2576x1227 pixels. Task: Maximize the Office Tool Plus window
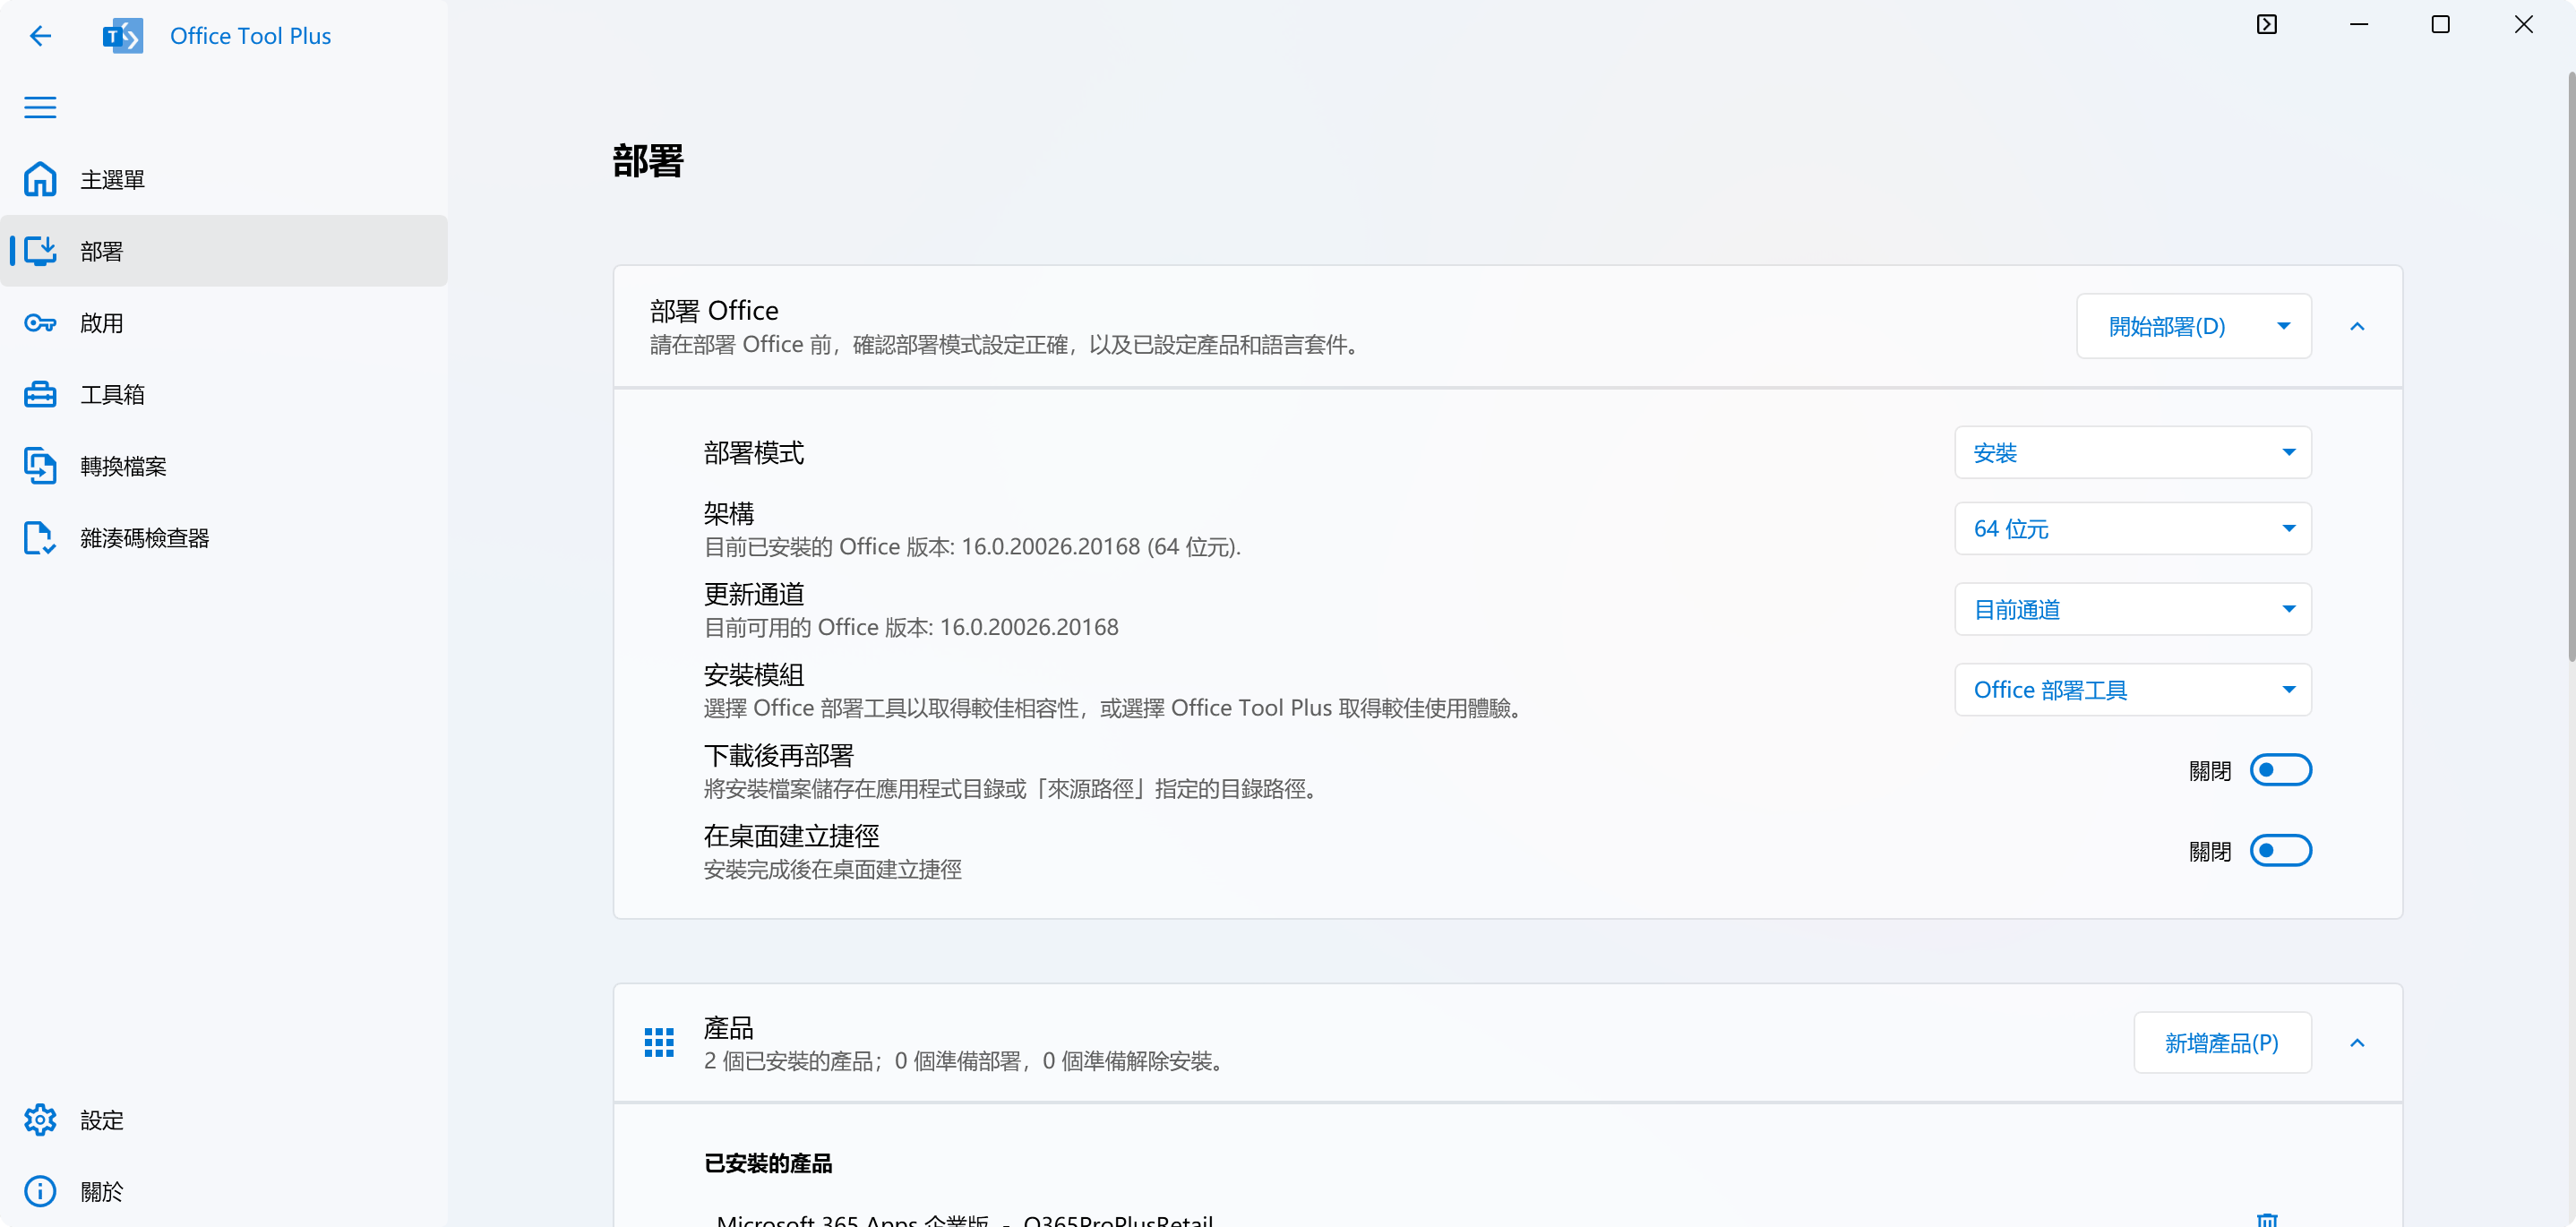click(2440, 24)
